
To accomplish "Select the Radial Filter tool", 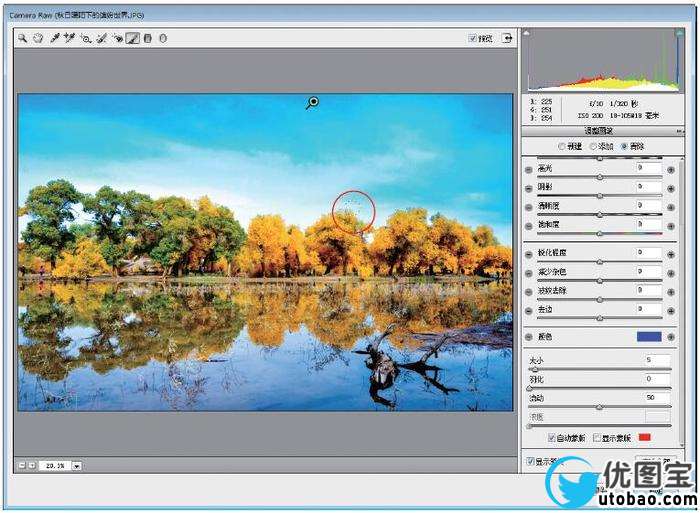I will pyautogui.click(x=163, y=38).
